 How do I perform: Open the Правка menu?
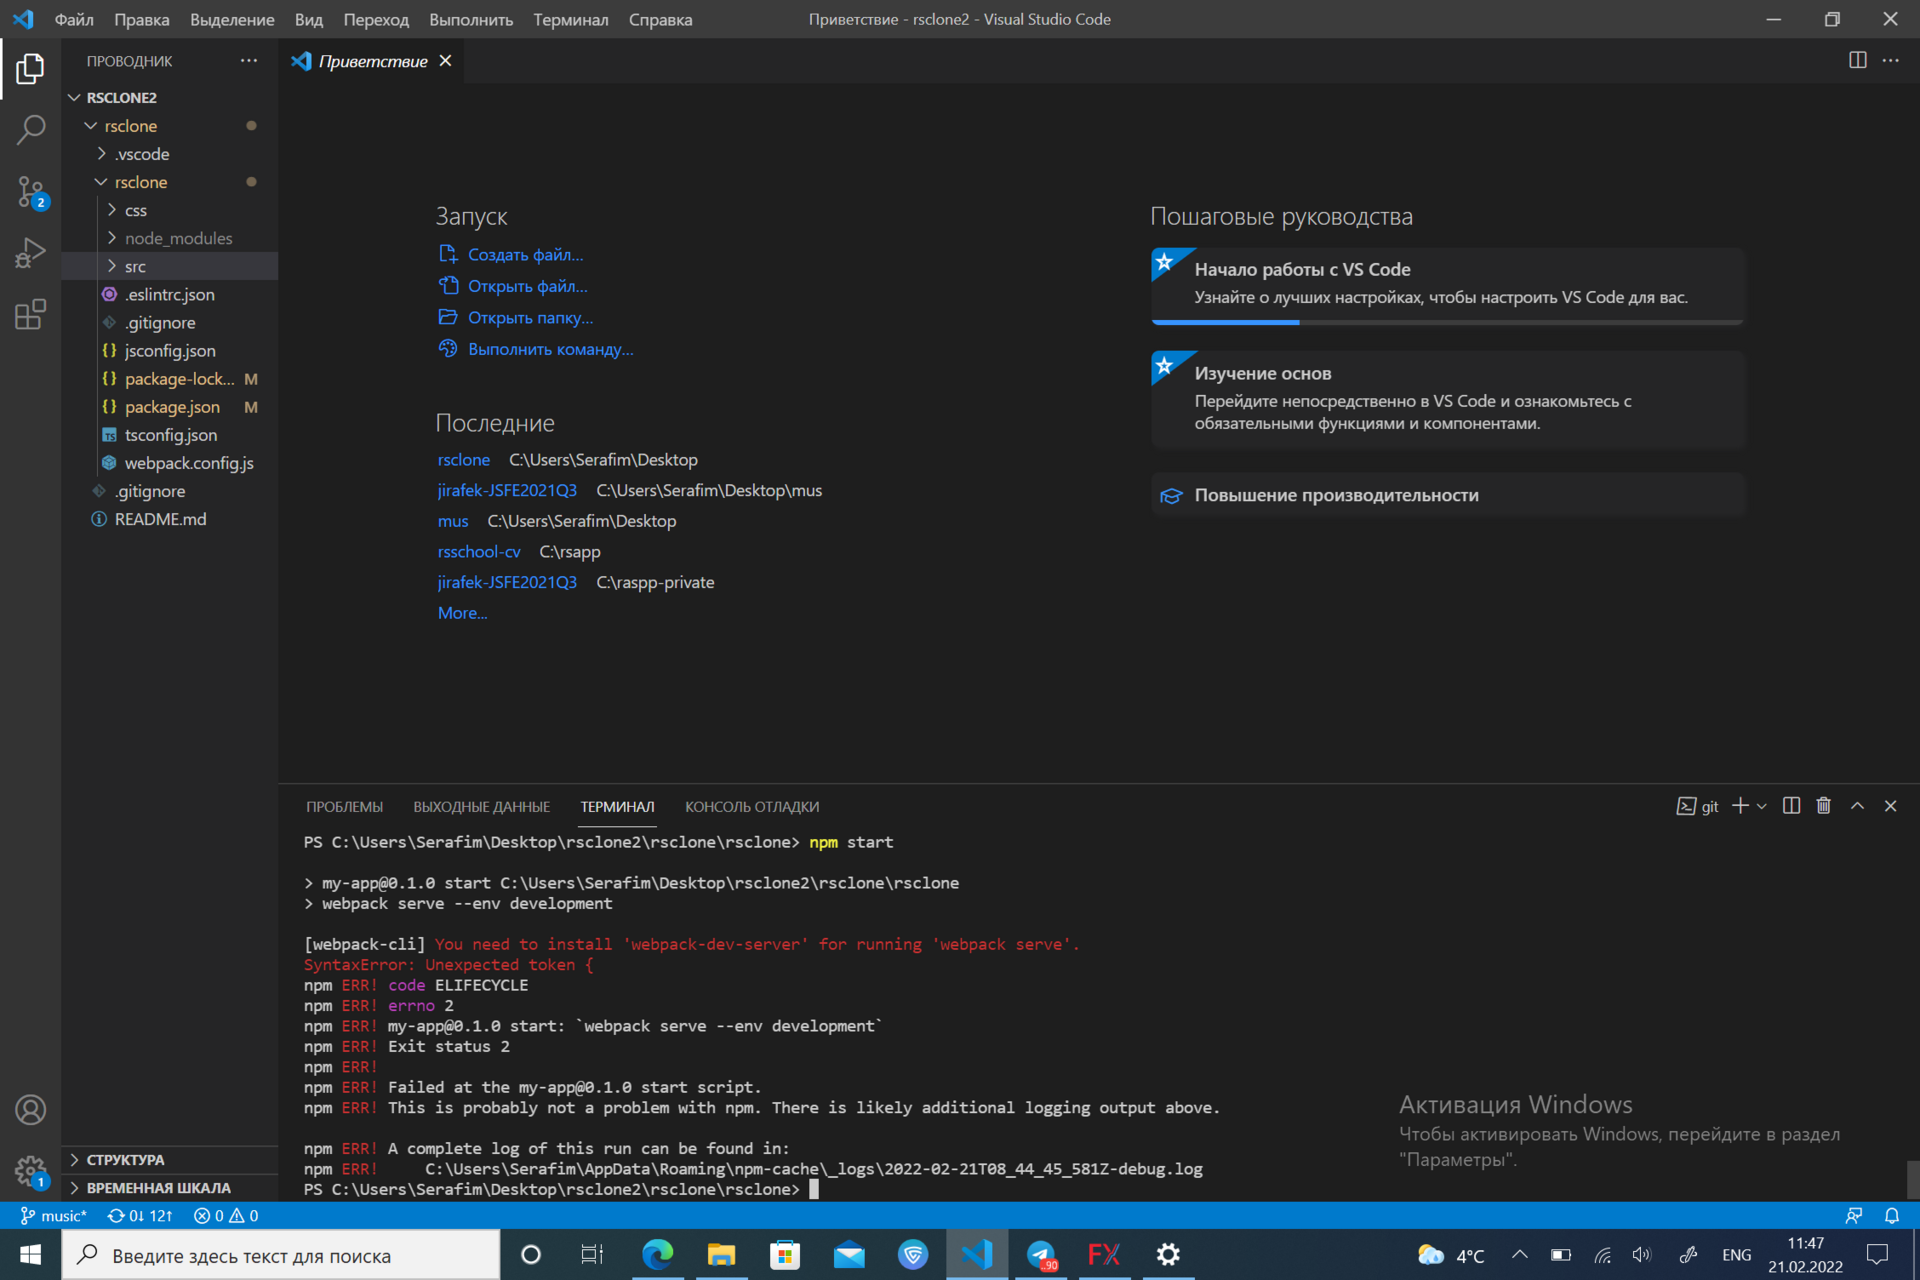142,19
